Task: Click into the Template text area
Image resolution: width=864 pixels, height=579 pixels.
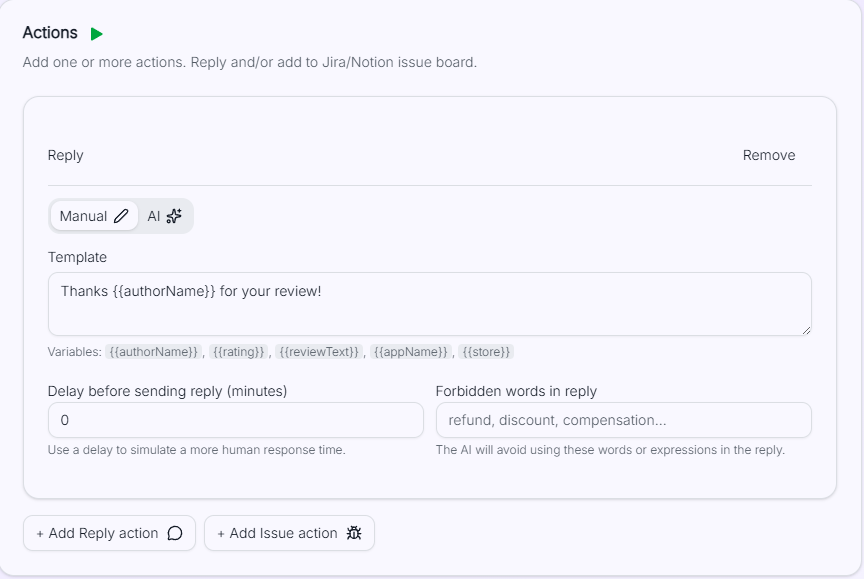Action: [x=429, y=303]
